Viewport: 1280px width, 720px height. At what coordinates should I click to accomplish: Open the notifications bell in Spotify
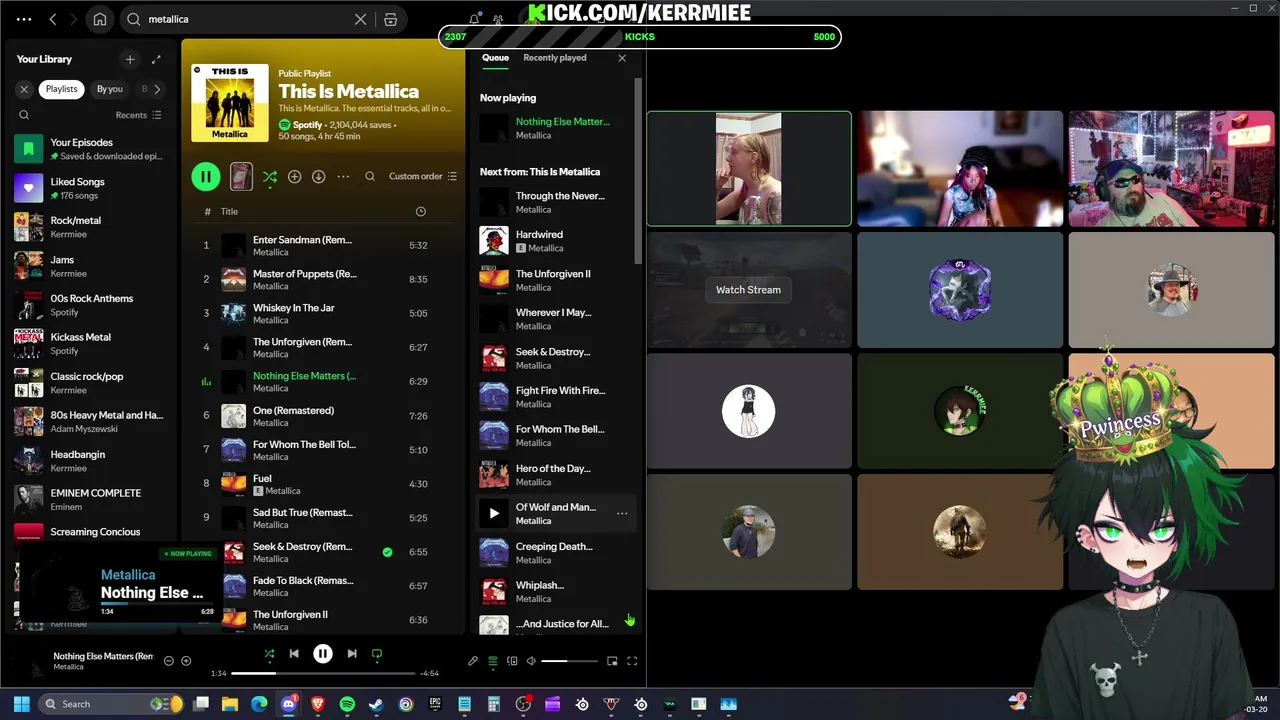(x=474, y=19)
